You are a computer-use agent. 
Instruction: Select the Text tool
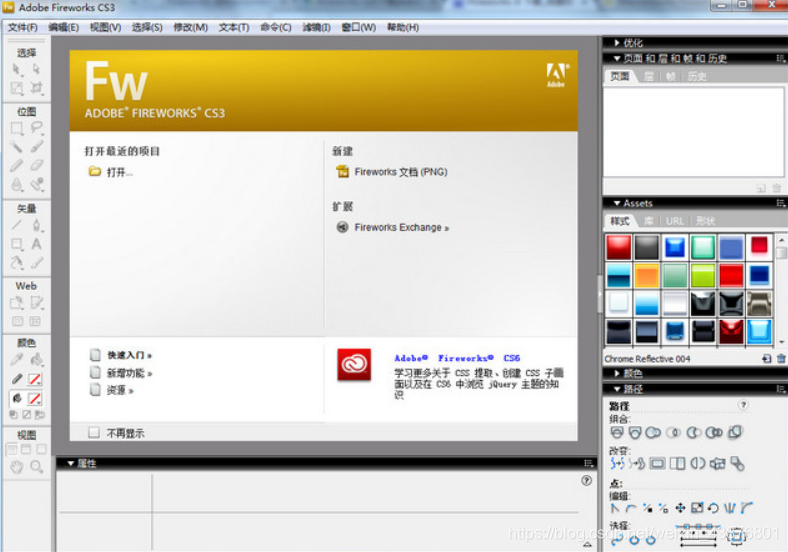[x=36, y=244]
